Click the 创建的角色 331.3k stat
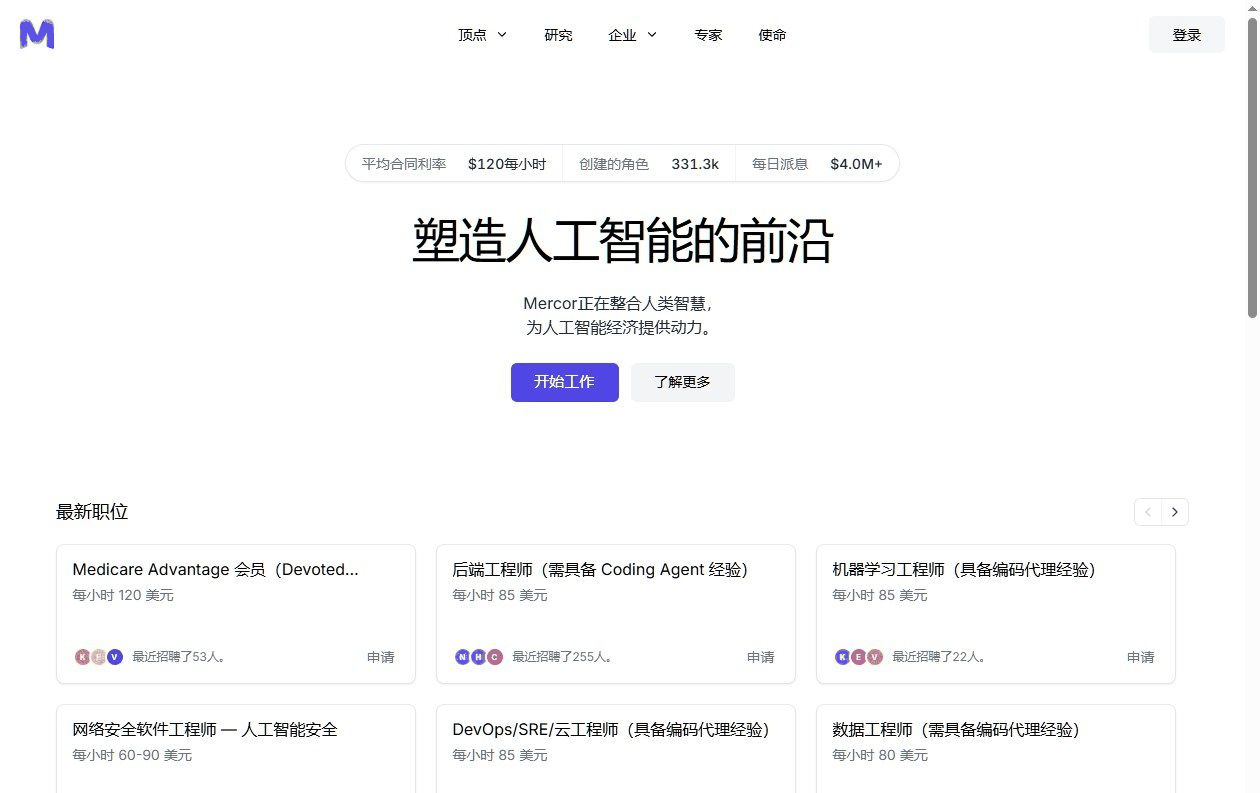Viewport: 1260px width, 793px height. (649, 164)
